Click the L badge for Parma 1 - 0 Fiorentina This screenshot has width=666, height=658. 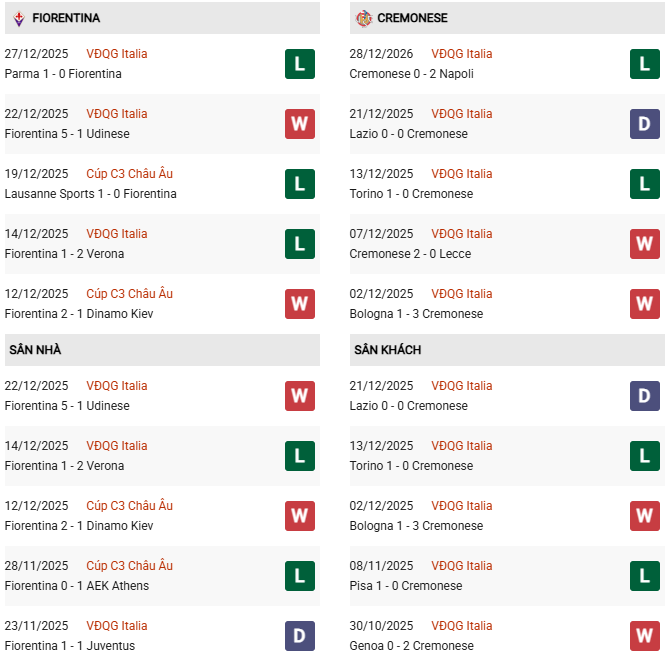point(299,64)
